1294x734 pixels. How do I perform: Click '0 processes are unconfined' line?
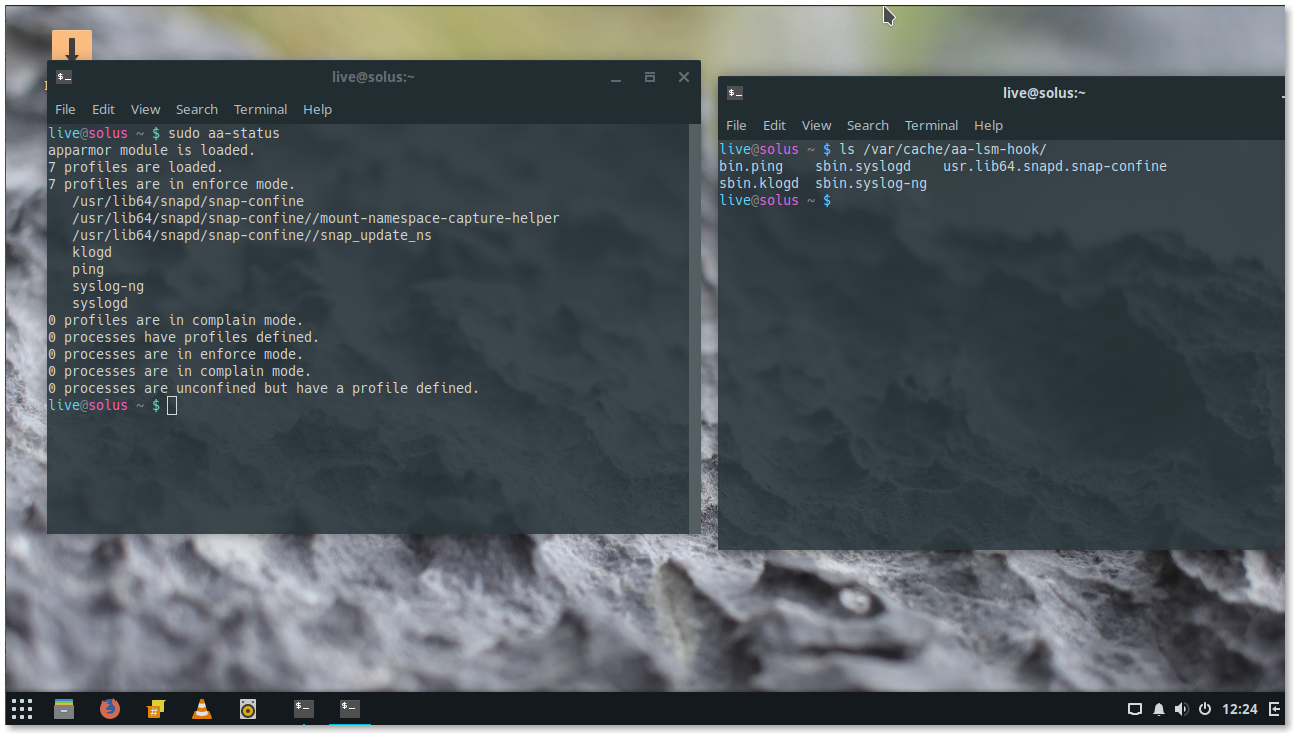264,388
